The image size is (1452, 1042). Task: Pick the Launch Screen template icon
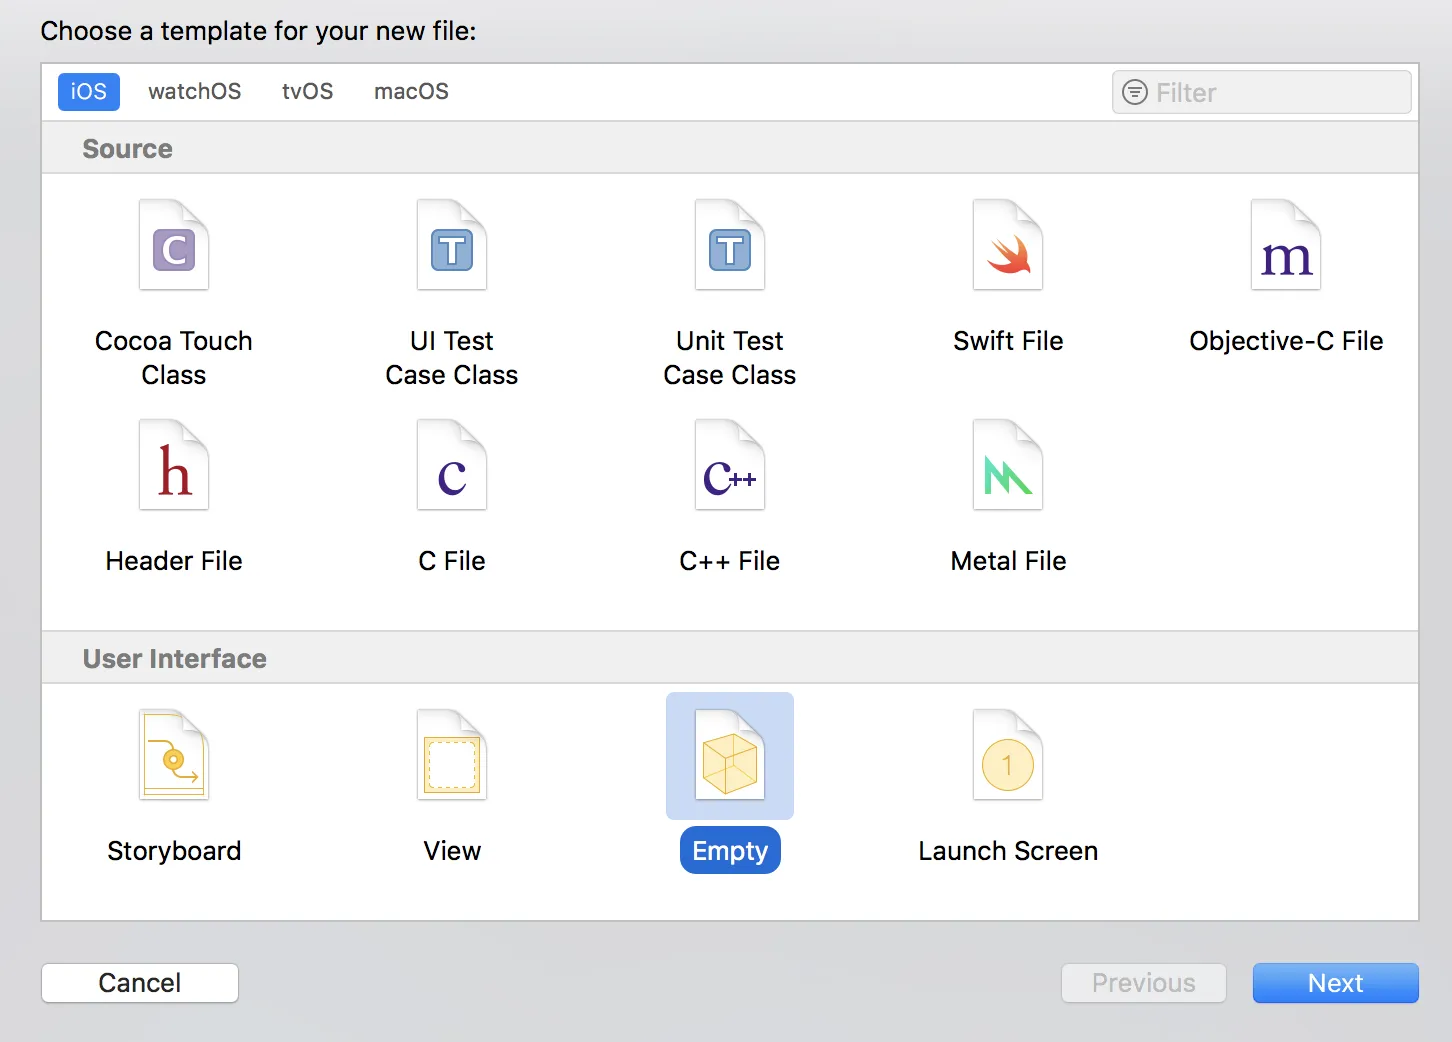pyautogui.click(x=1008, y=755)
